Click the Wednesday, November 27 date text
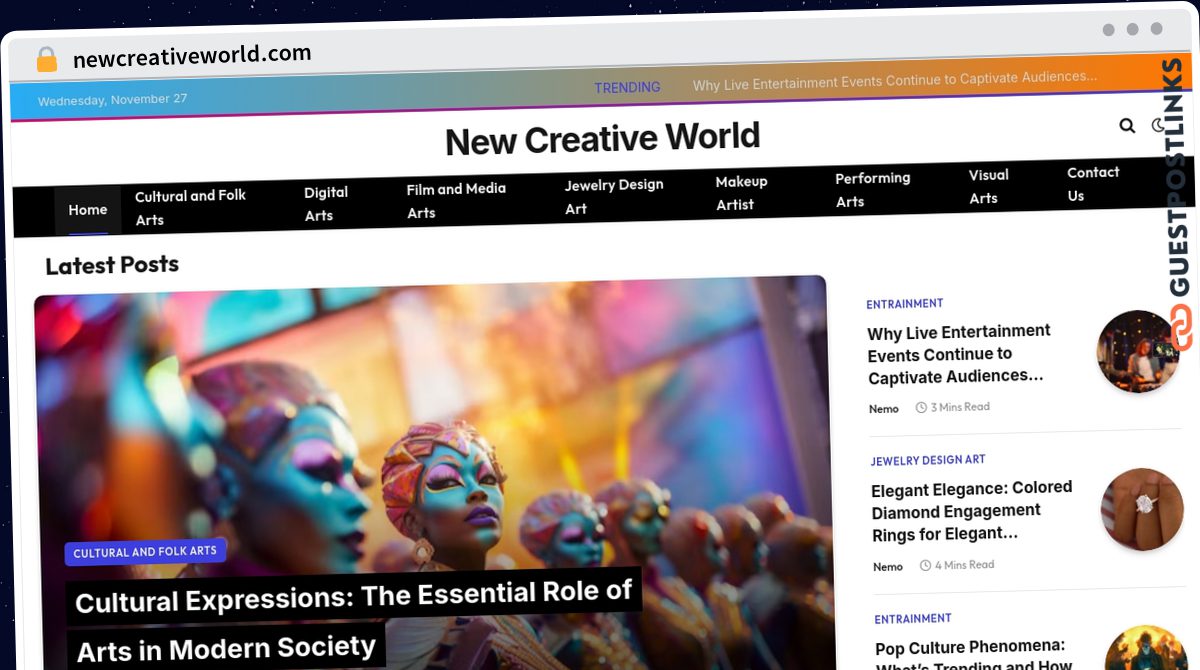1200x670 pixels. click(112, 100)
